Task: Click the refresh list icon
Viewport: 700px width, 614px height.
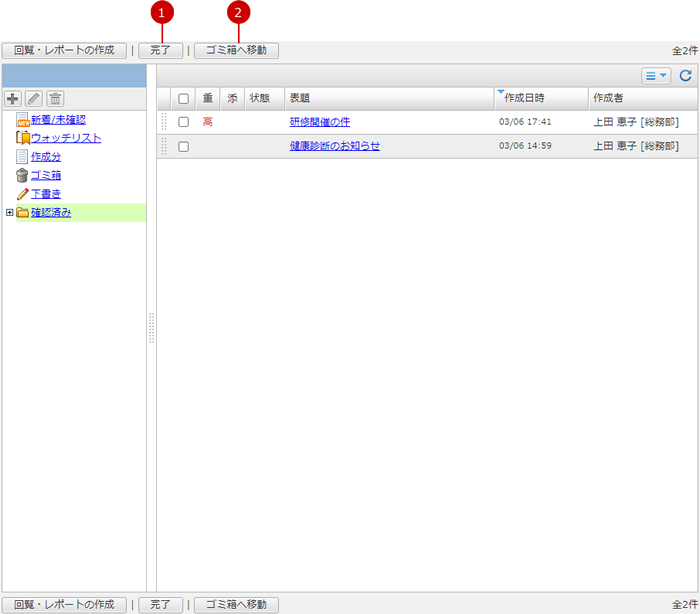Action: click(685, 75)
